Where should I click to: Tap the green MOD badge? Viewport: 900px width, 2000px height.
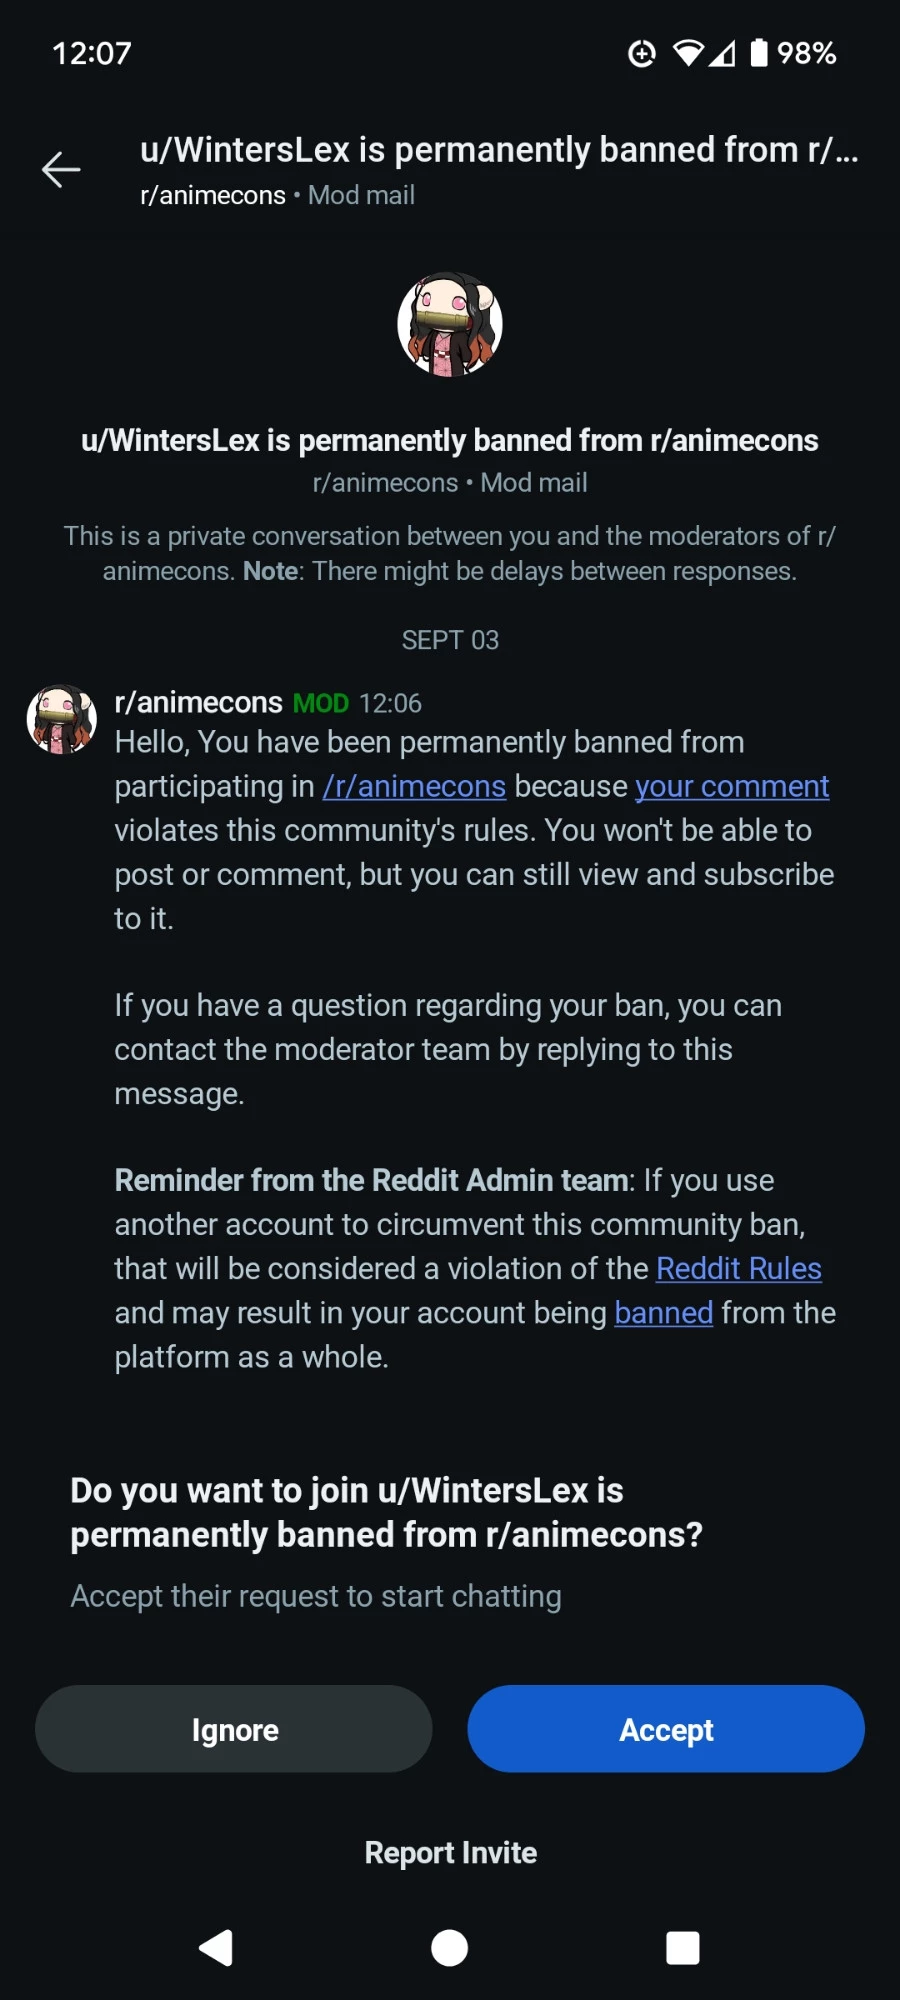coord(321,704)
